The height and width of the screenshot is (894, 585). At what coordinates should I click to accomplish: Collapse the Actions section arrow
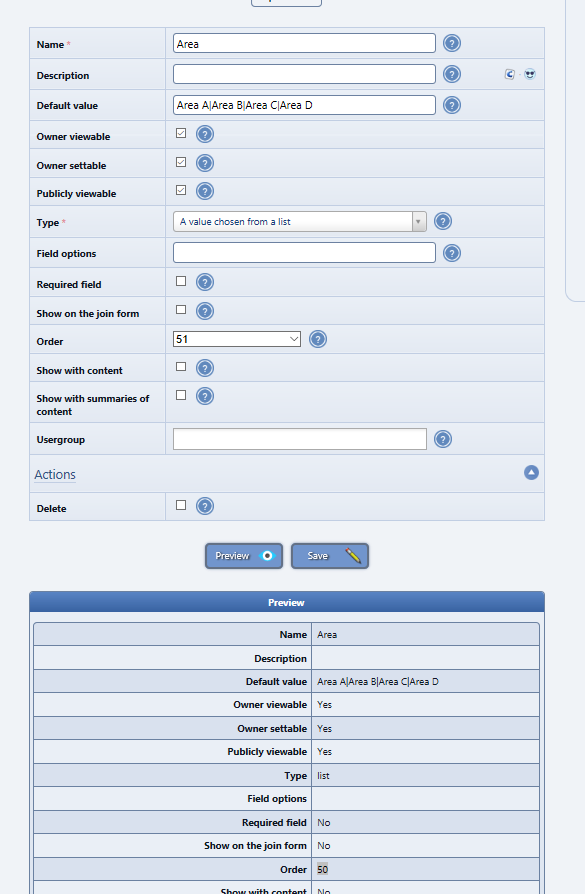[x=531, y=473]
